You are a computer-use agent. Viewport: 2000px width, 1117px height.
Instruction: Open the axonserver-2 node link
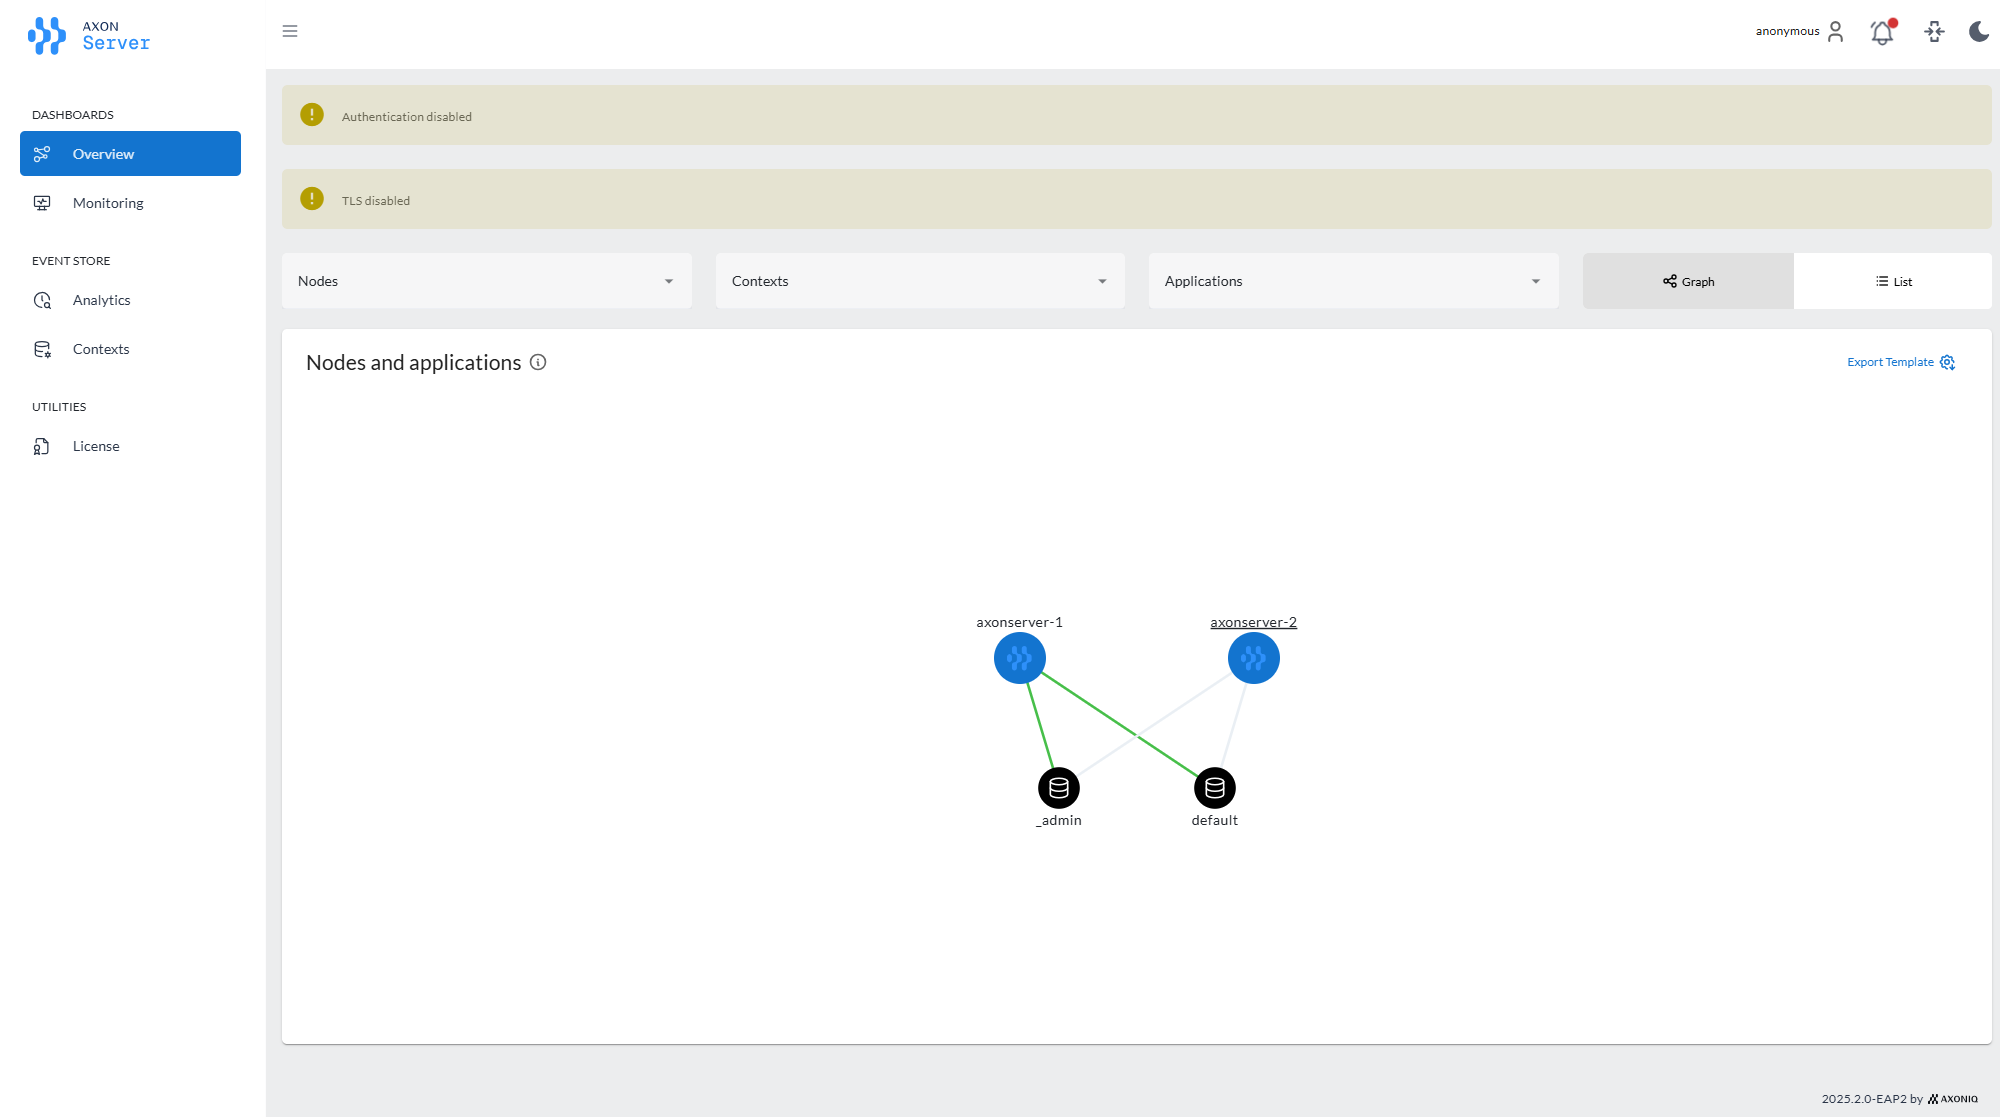[1253, 621]
